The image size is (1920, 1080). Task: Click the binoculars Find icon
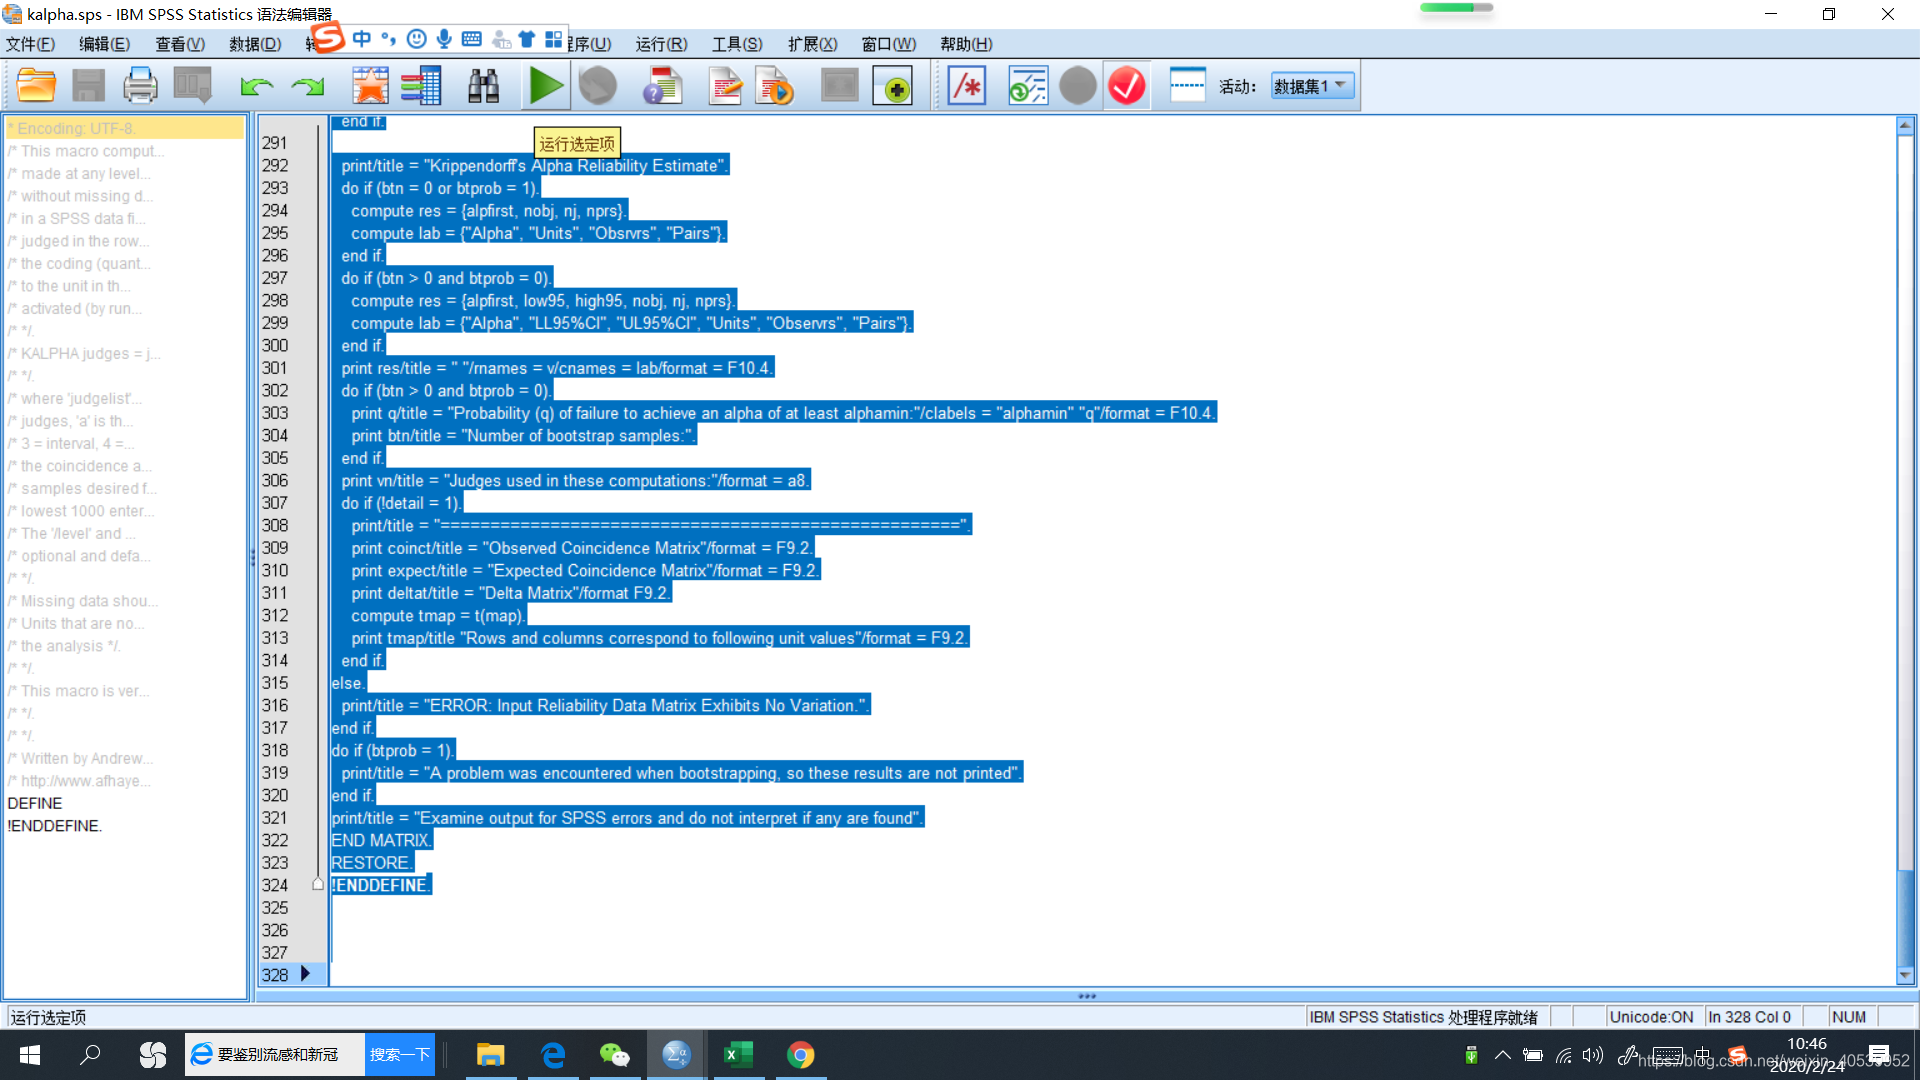(x=483, y=86)
